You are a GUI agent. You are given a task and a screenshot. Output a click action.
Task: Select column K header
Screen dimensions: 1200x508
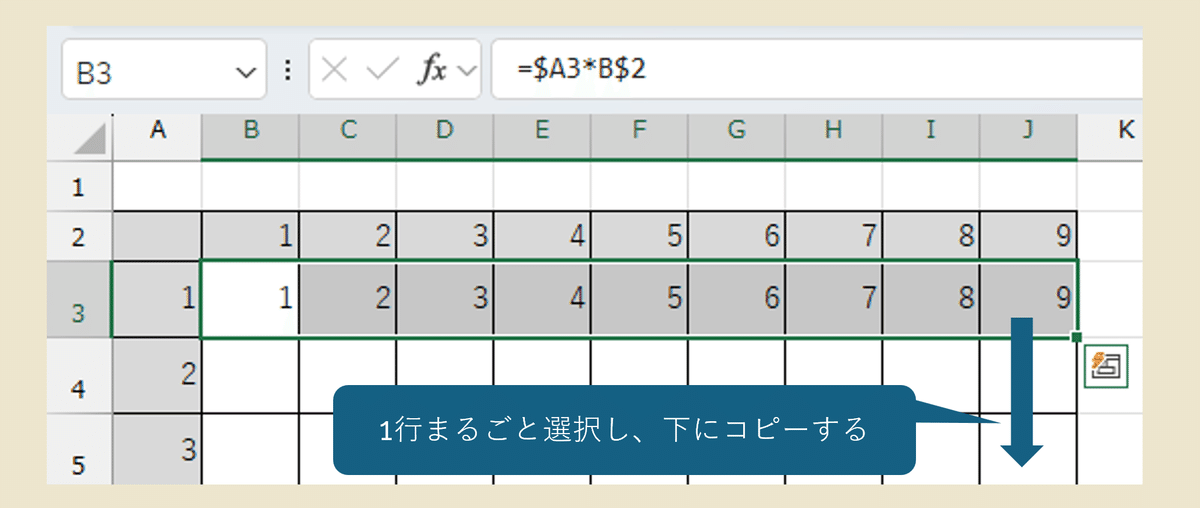click(1110, 136)
